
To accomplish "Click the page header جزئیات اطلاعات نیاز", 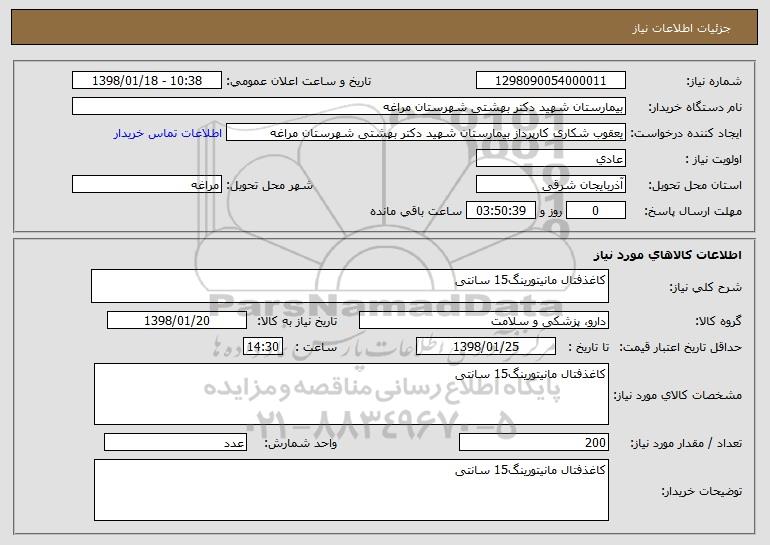I will 681,28.
